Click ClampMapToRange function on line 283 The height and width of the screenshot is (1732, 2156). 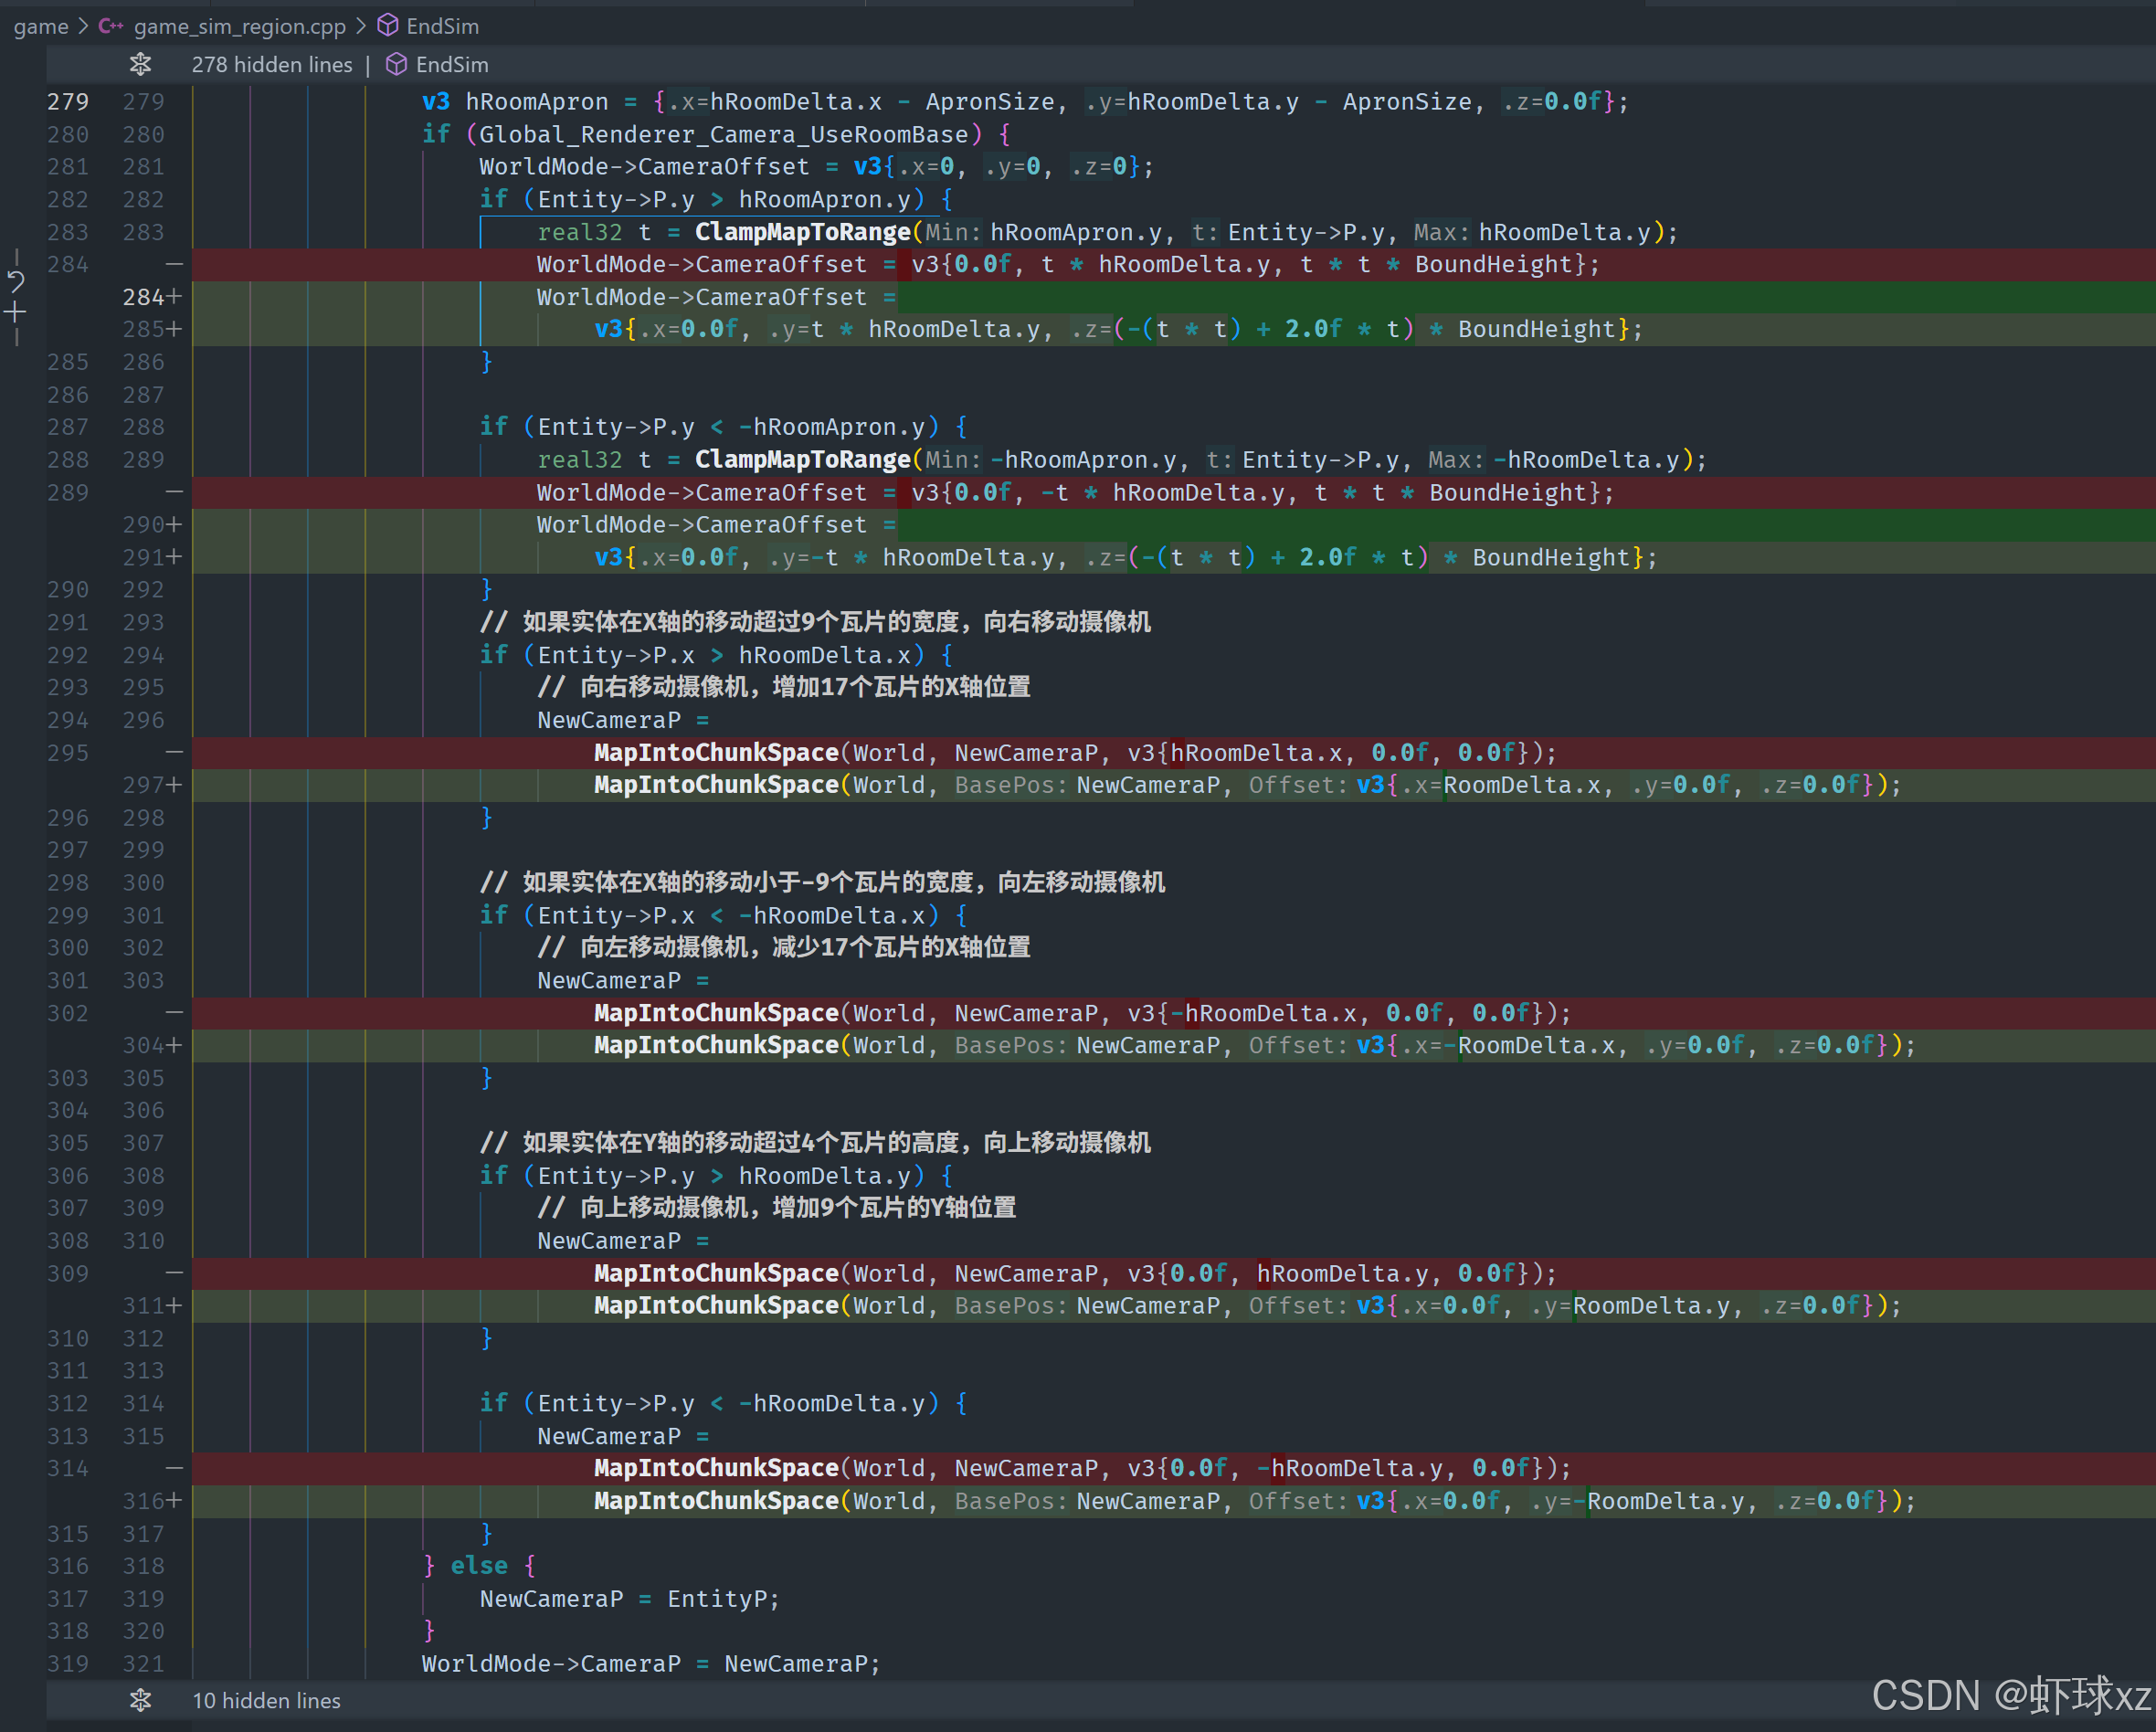point(802,232)
